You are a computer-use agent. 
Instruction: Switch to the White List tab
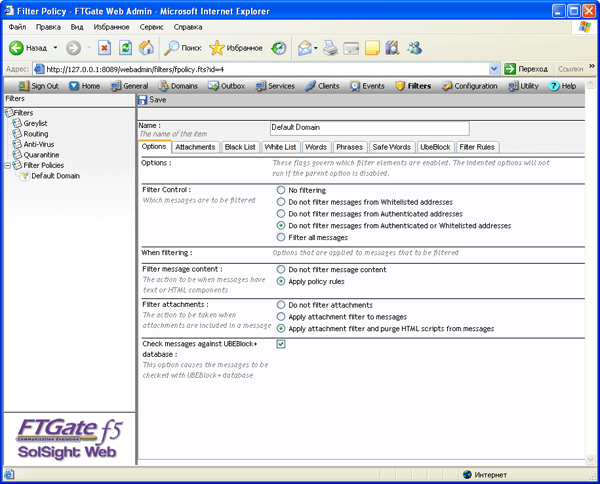click(280, 147)
